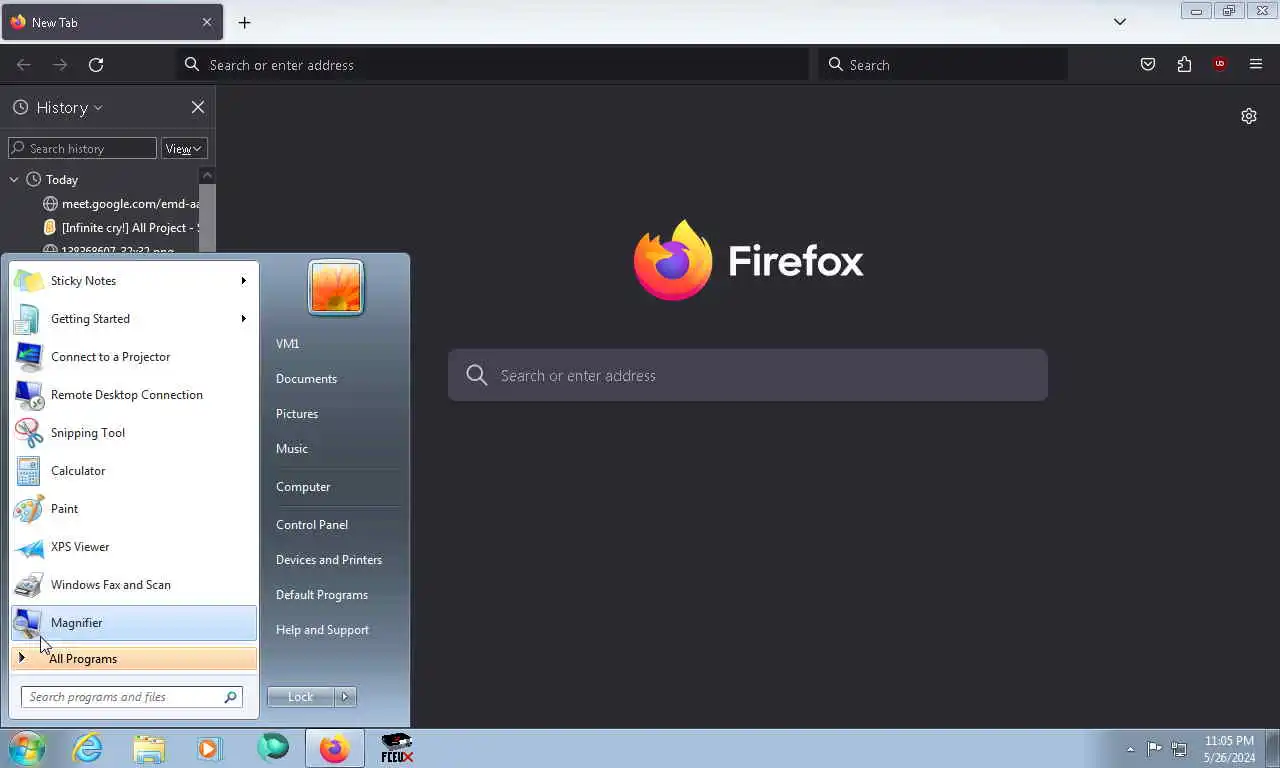This screenshot has width=1280, height=768.
Task: Expand Sticky Notes submenu arrow
Action: tap(243, 281)
